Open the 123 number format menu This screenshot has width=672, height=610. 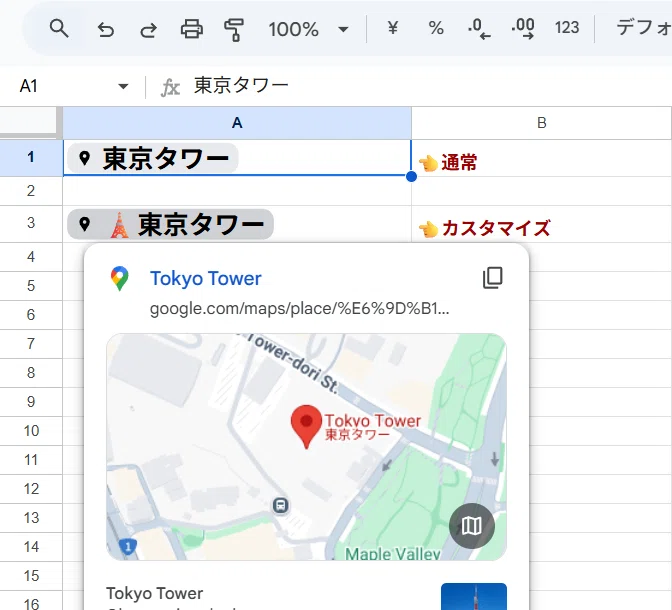pos(567,28)
